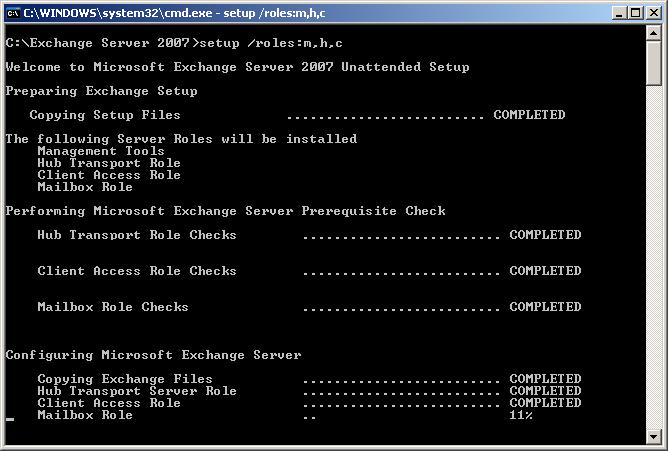Viewport: 668px width, 451px height.
Task: Click the scrollbar down arrow
Action: coord(654,437)
